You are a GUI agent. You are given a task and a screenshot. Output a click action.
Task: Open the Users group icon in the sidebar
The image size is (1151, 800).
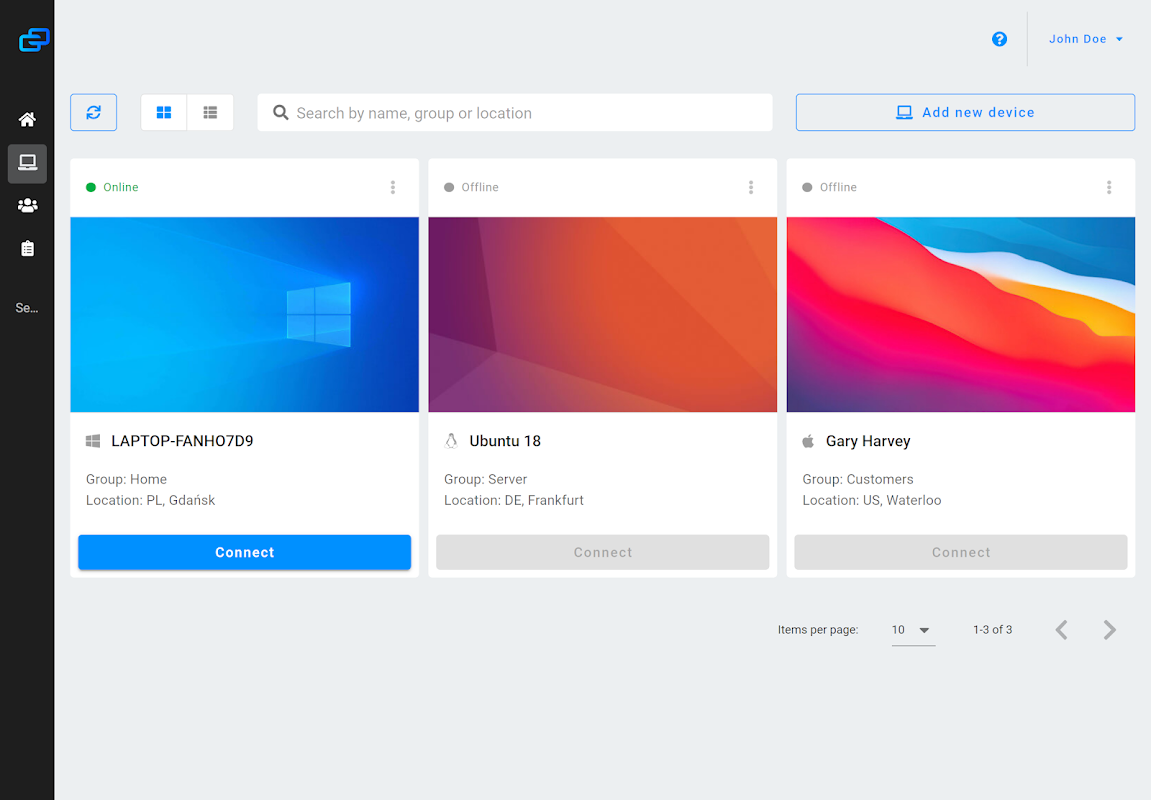(x=27, y=206)
